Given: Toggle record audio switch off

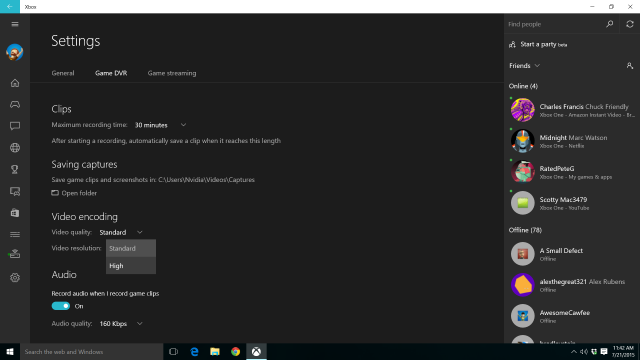Looking at the screenshot, I should (x=61, y=306).
